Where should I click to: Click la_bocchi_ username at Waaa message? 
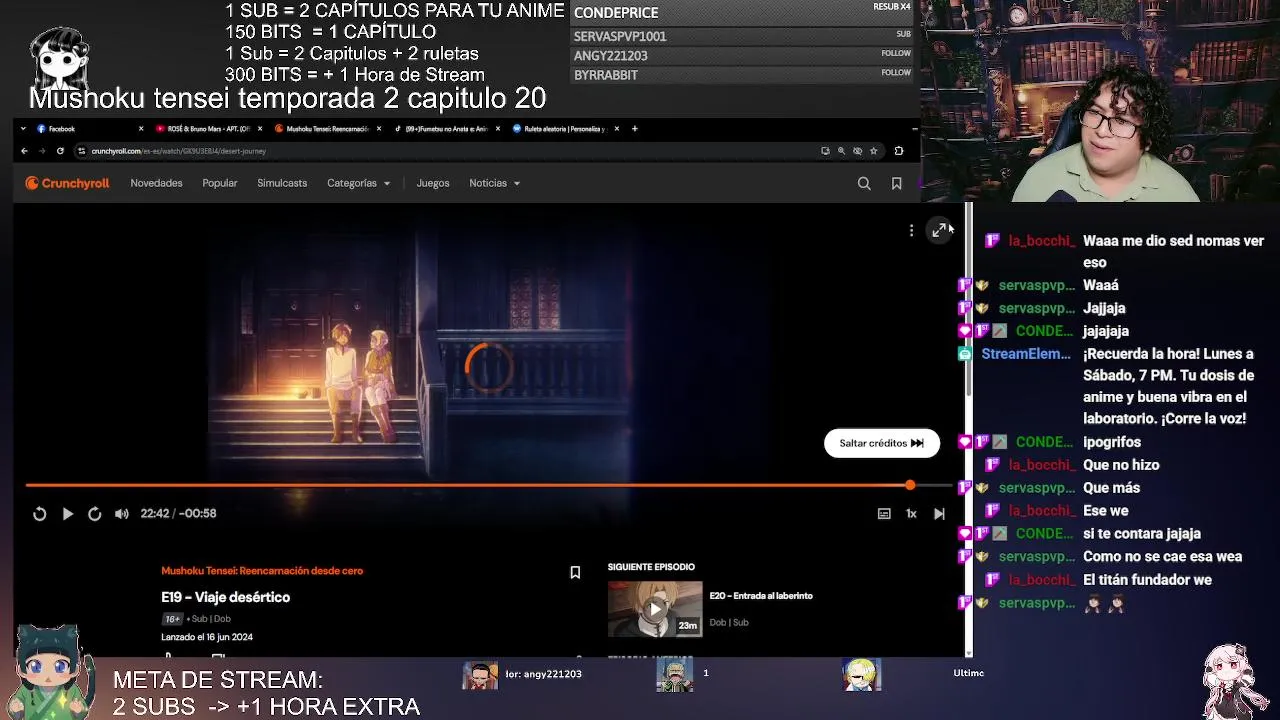(x=1041, y=241)
